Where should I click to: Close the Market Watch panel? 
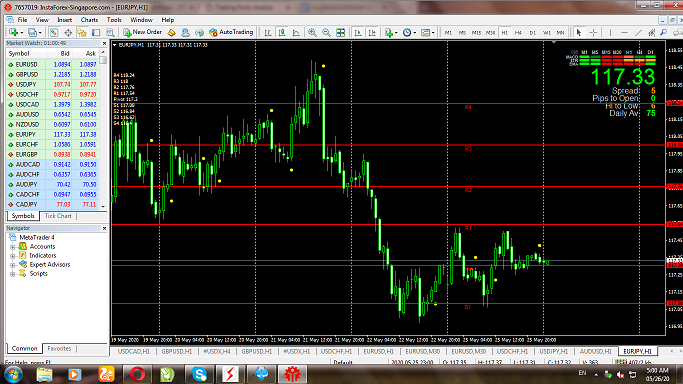coord(104,44)
